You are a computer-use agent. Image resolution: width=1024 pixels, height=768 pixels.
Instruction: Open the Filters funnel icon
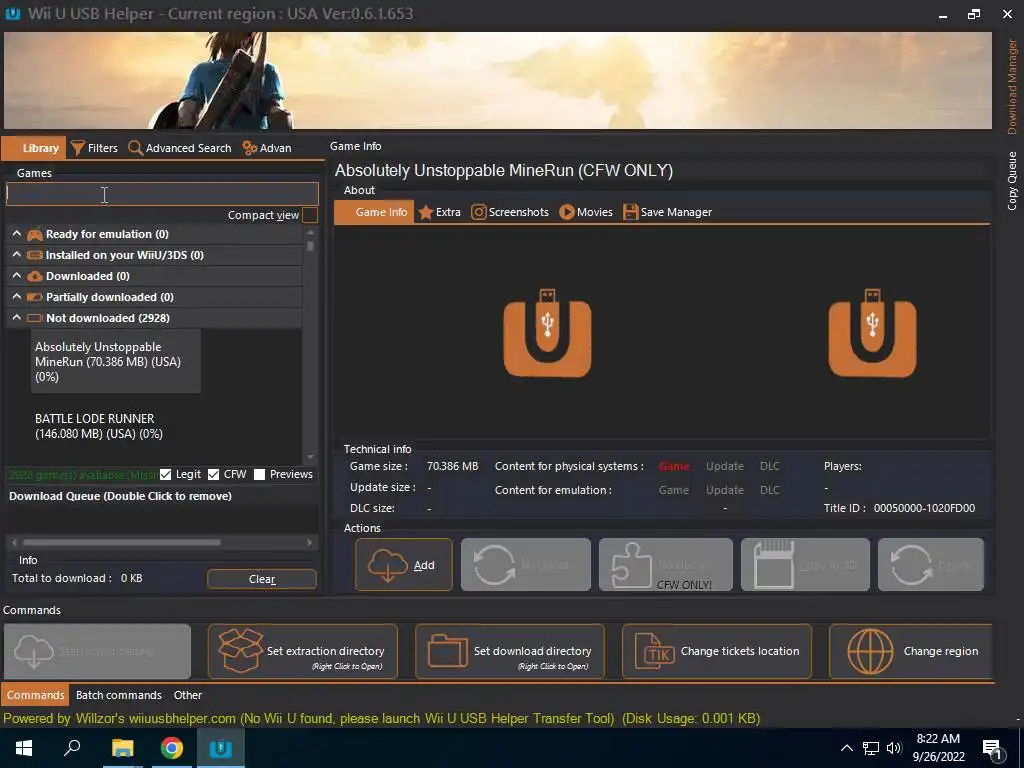[x=78, y=148]
